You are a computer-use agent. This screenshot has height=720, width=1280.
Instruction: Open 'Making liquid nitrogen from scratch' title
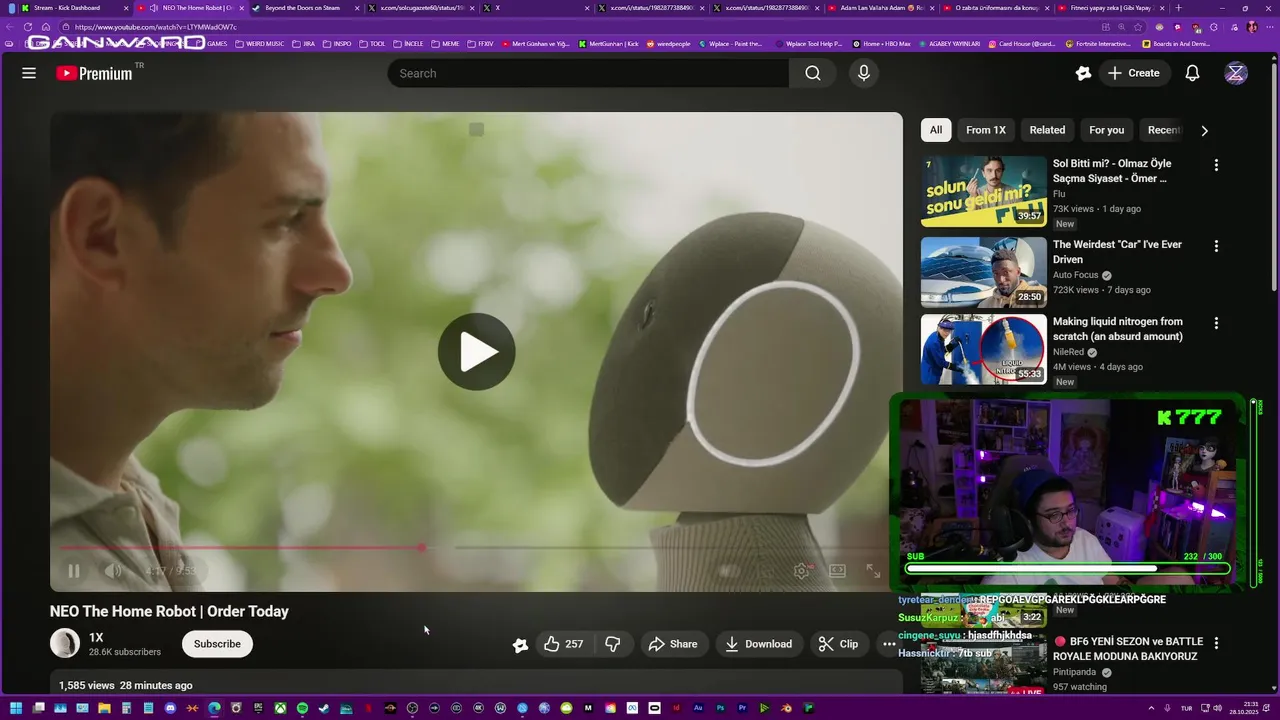click(x=1118, y=329)
